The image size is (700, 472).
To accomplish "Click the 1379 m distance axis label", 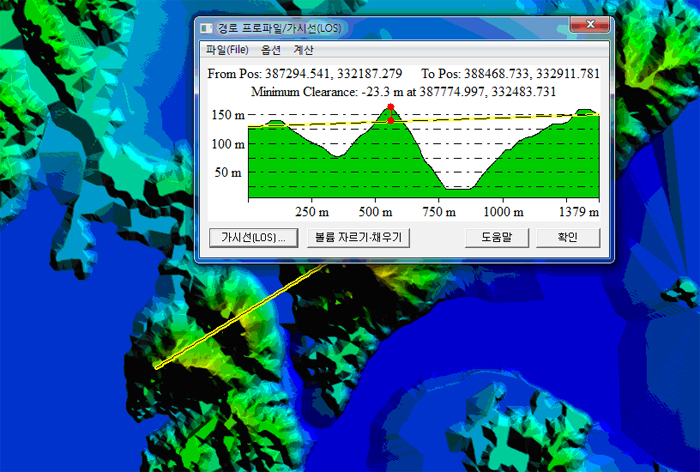I will [579, 212].
